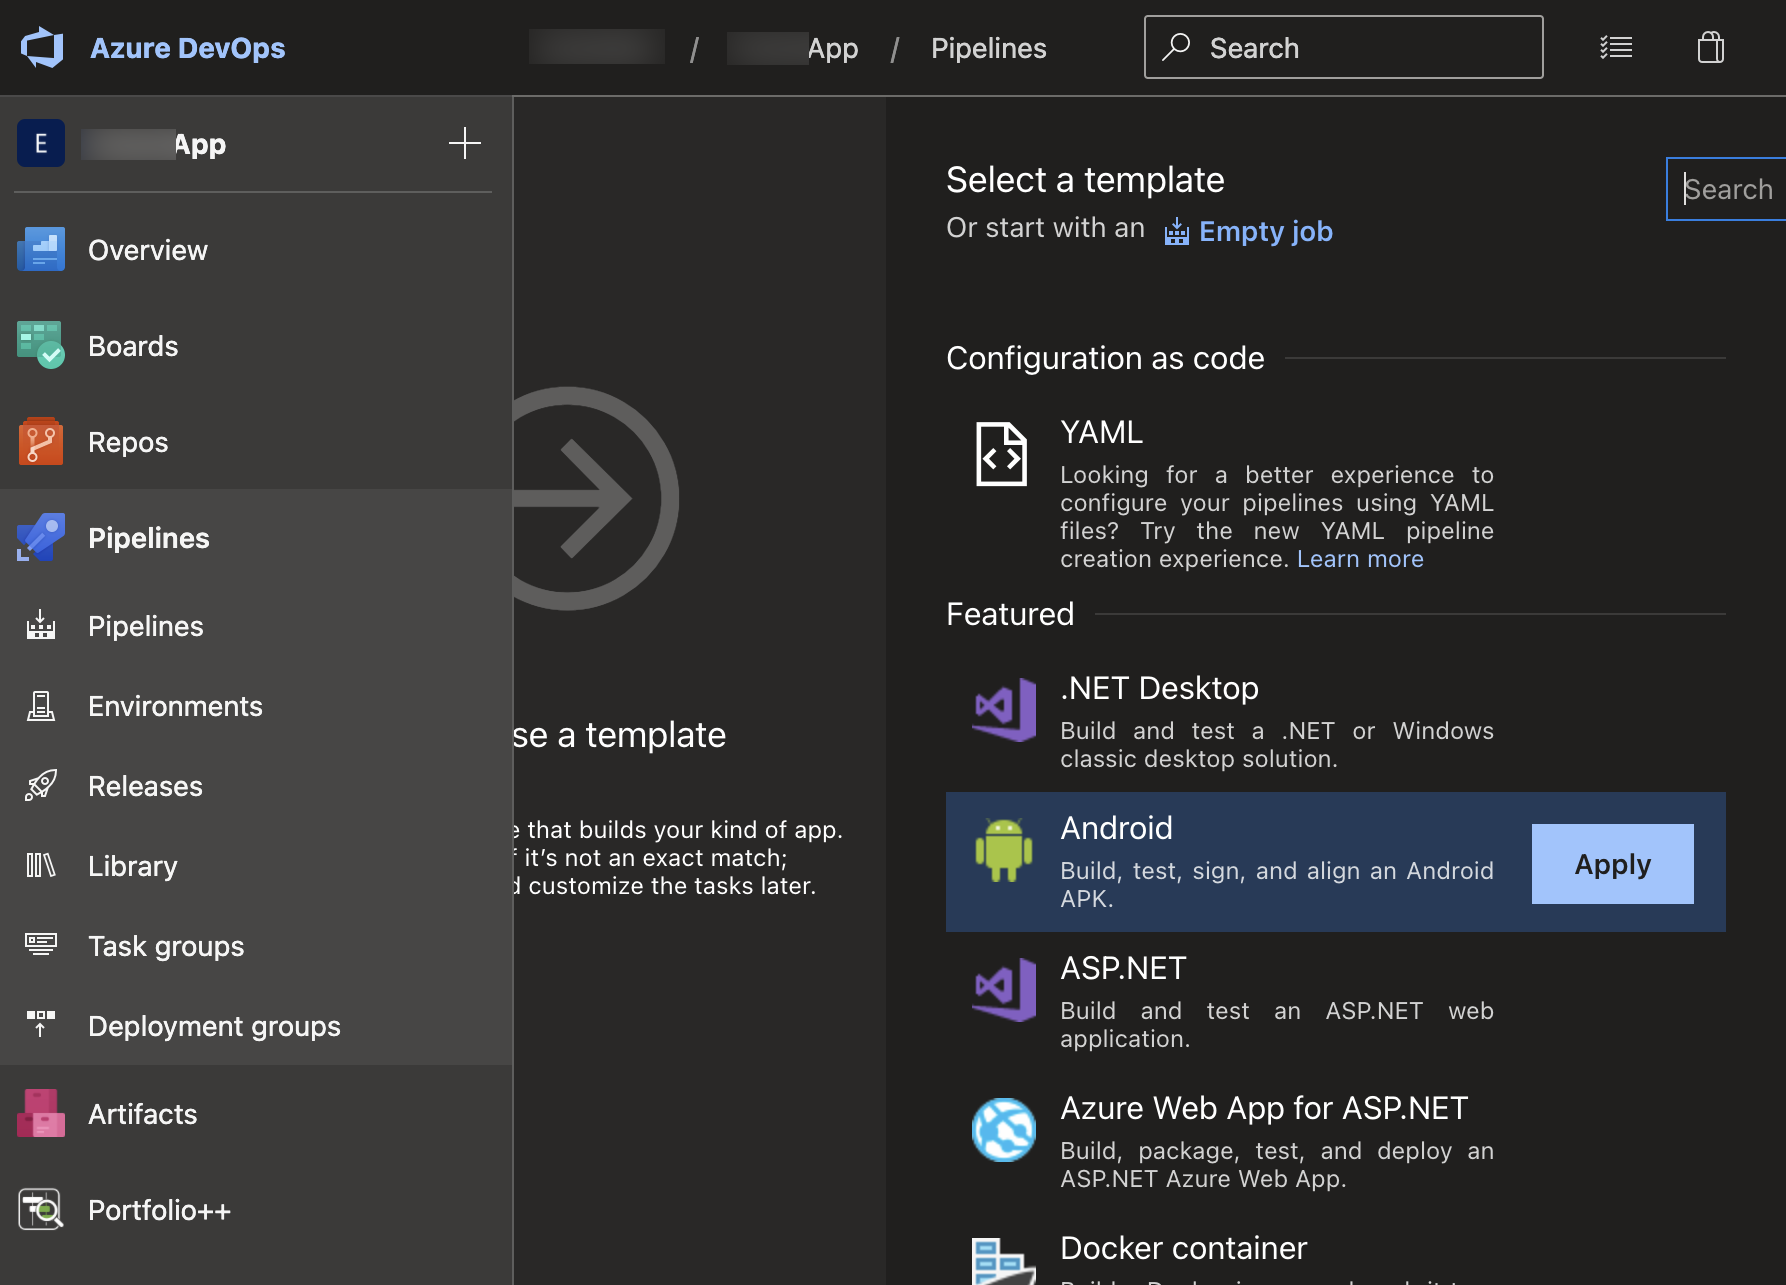Open the Boards section
The height and width of the screenshot is (1285, 1786).
[133, 346]
